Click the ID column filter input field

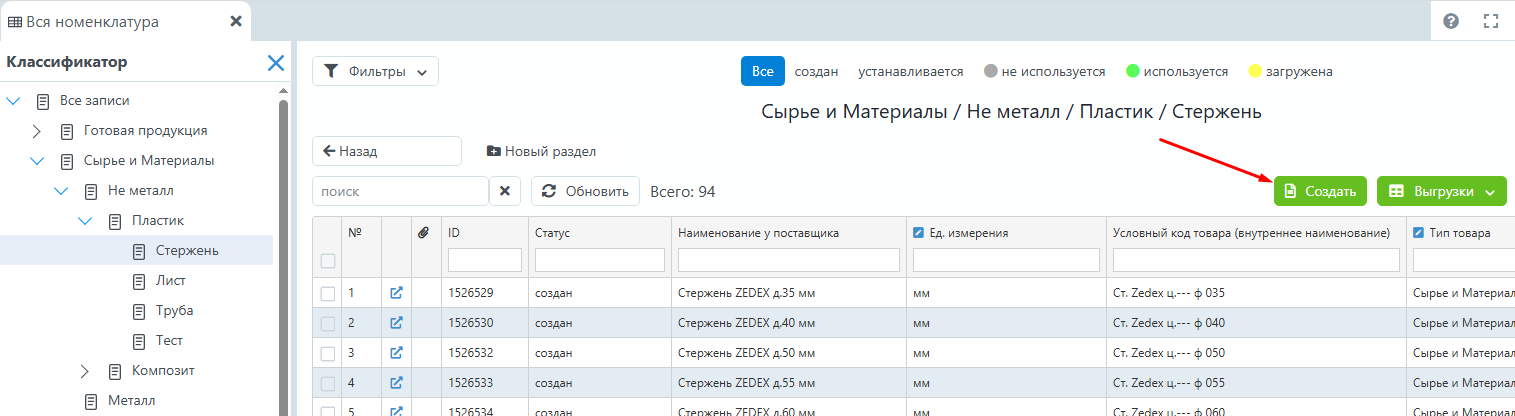(x=484, y=260)
